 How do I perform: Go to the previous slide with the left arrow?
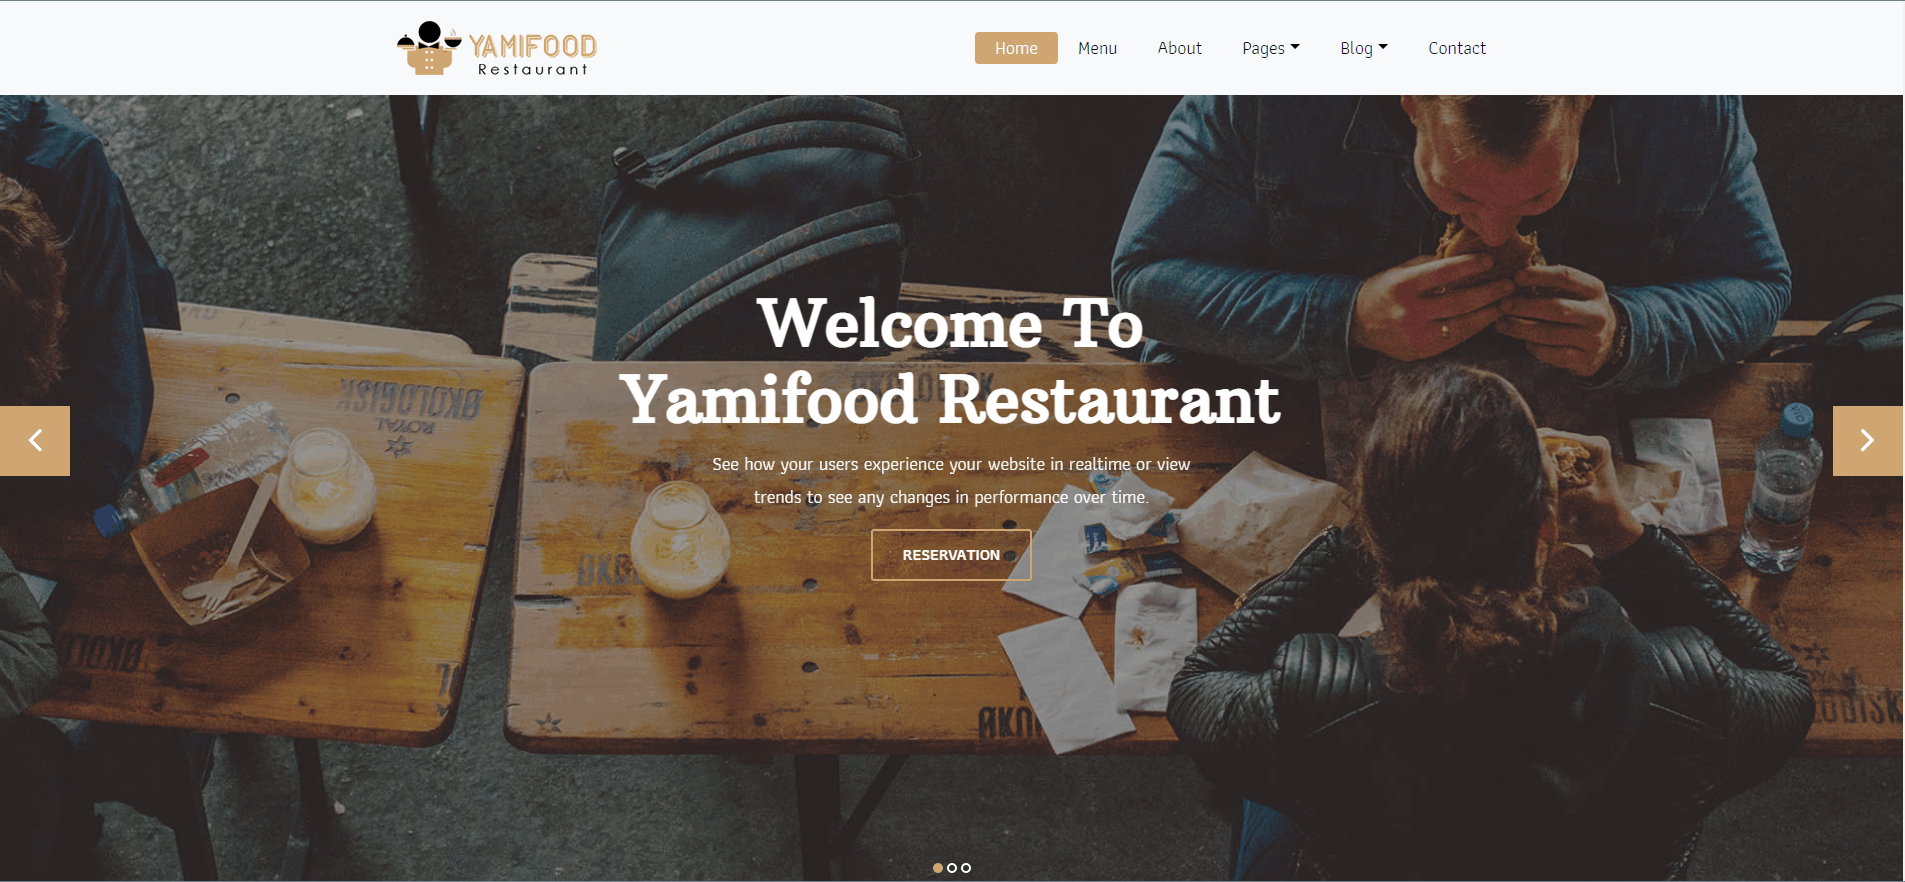(x=35, y=441)
